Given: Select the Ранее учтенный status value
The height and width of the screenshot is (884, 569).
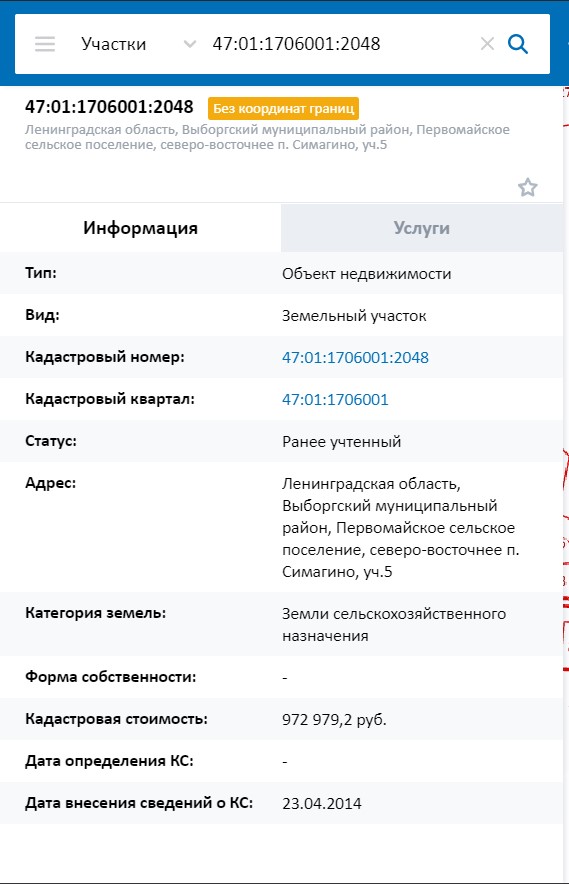Looking at the screenshot, I should pos(341,441).
